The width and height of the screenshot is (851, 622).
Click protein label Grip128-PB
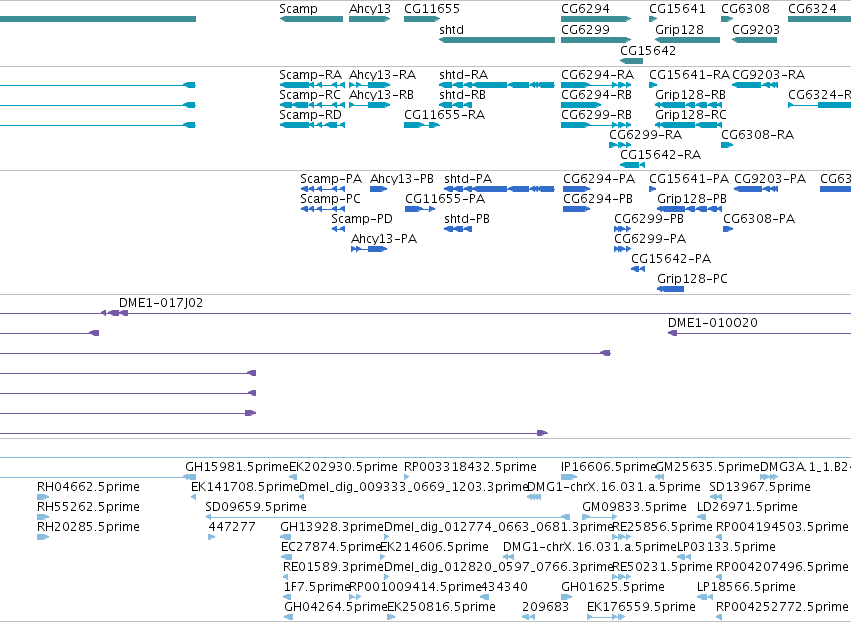[691, 199]
